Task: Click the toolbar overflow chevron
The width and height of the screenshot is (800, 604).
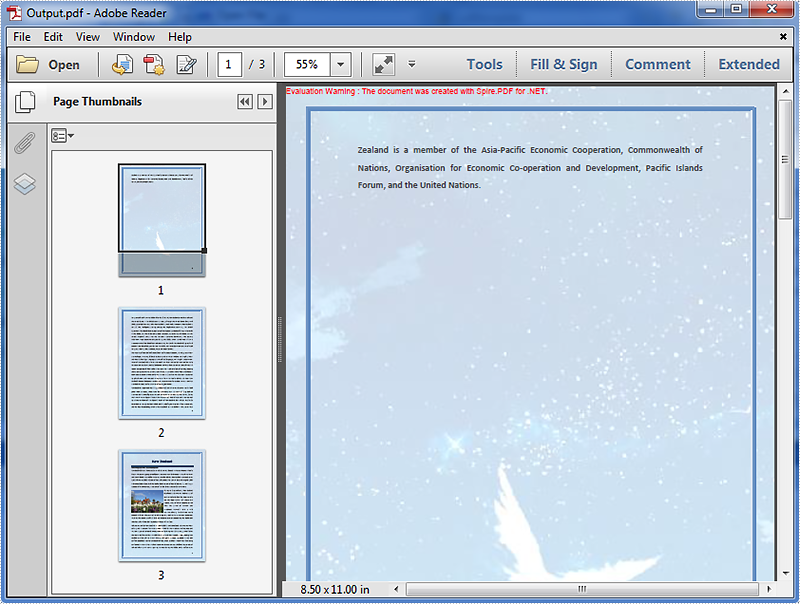Action: pyautogui.click(x=411, y=64)
